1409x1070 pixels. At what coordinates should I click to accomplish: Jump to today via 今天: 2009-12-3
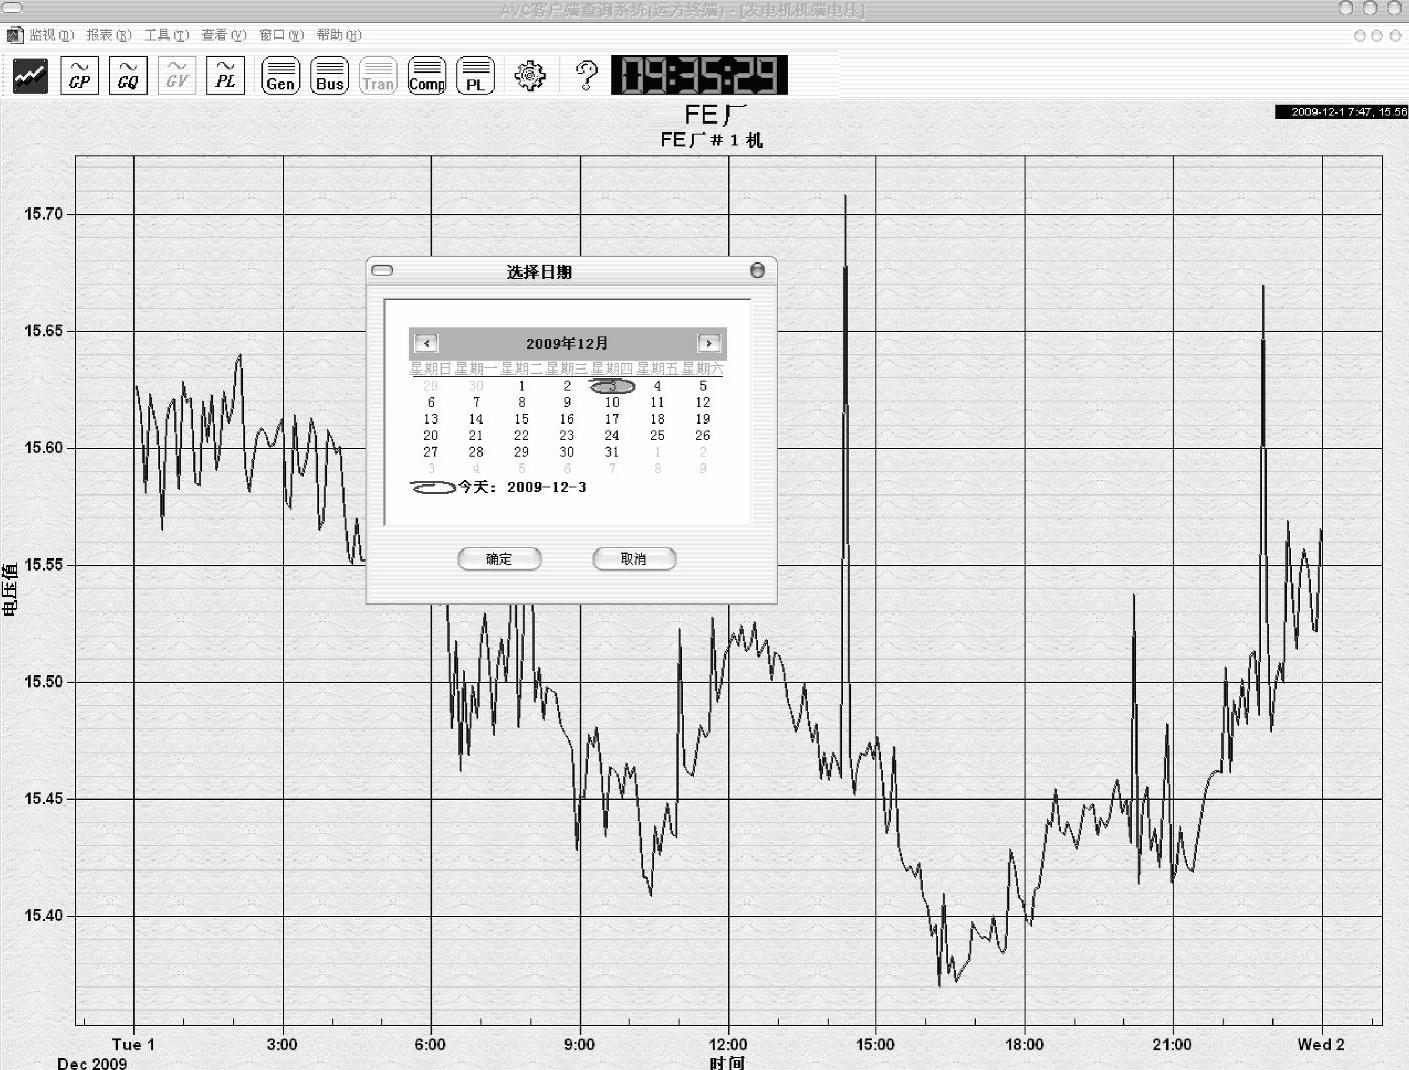coord(499,487)
